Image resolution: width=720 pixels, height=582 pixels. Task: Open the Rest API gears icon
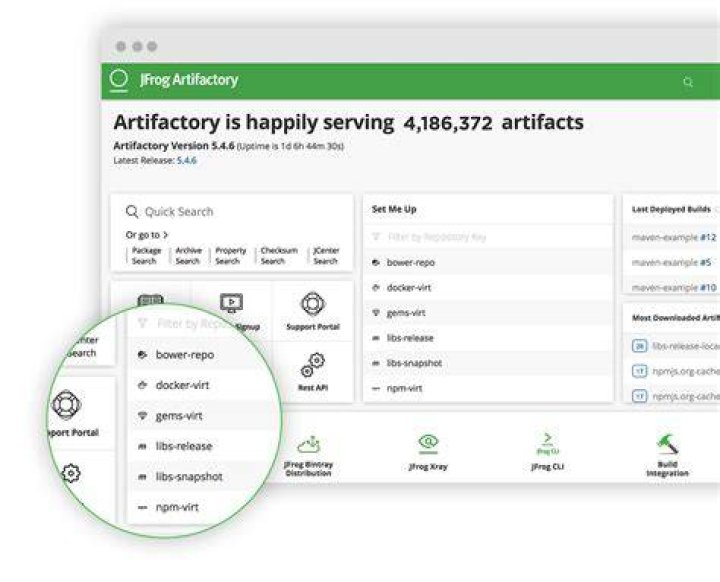click(x=313, y=365)
